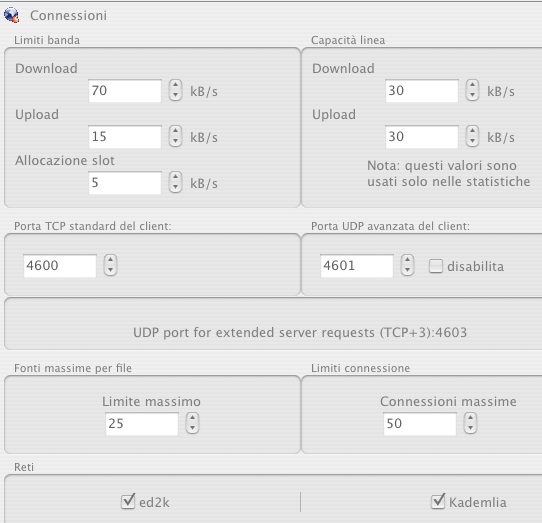Decrease Limite massimo sources with down arrow
Viewport: 542px width, 523px height.
[x=193, y=428]
